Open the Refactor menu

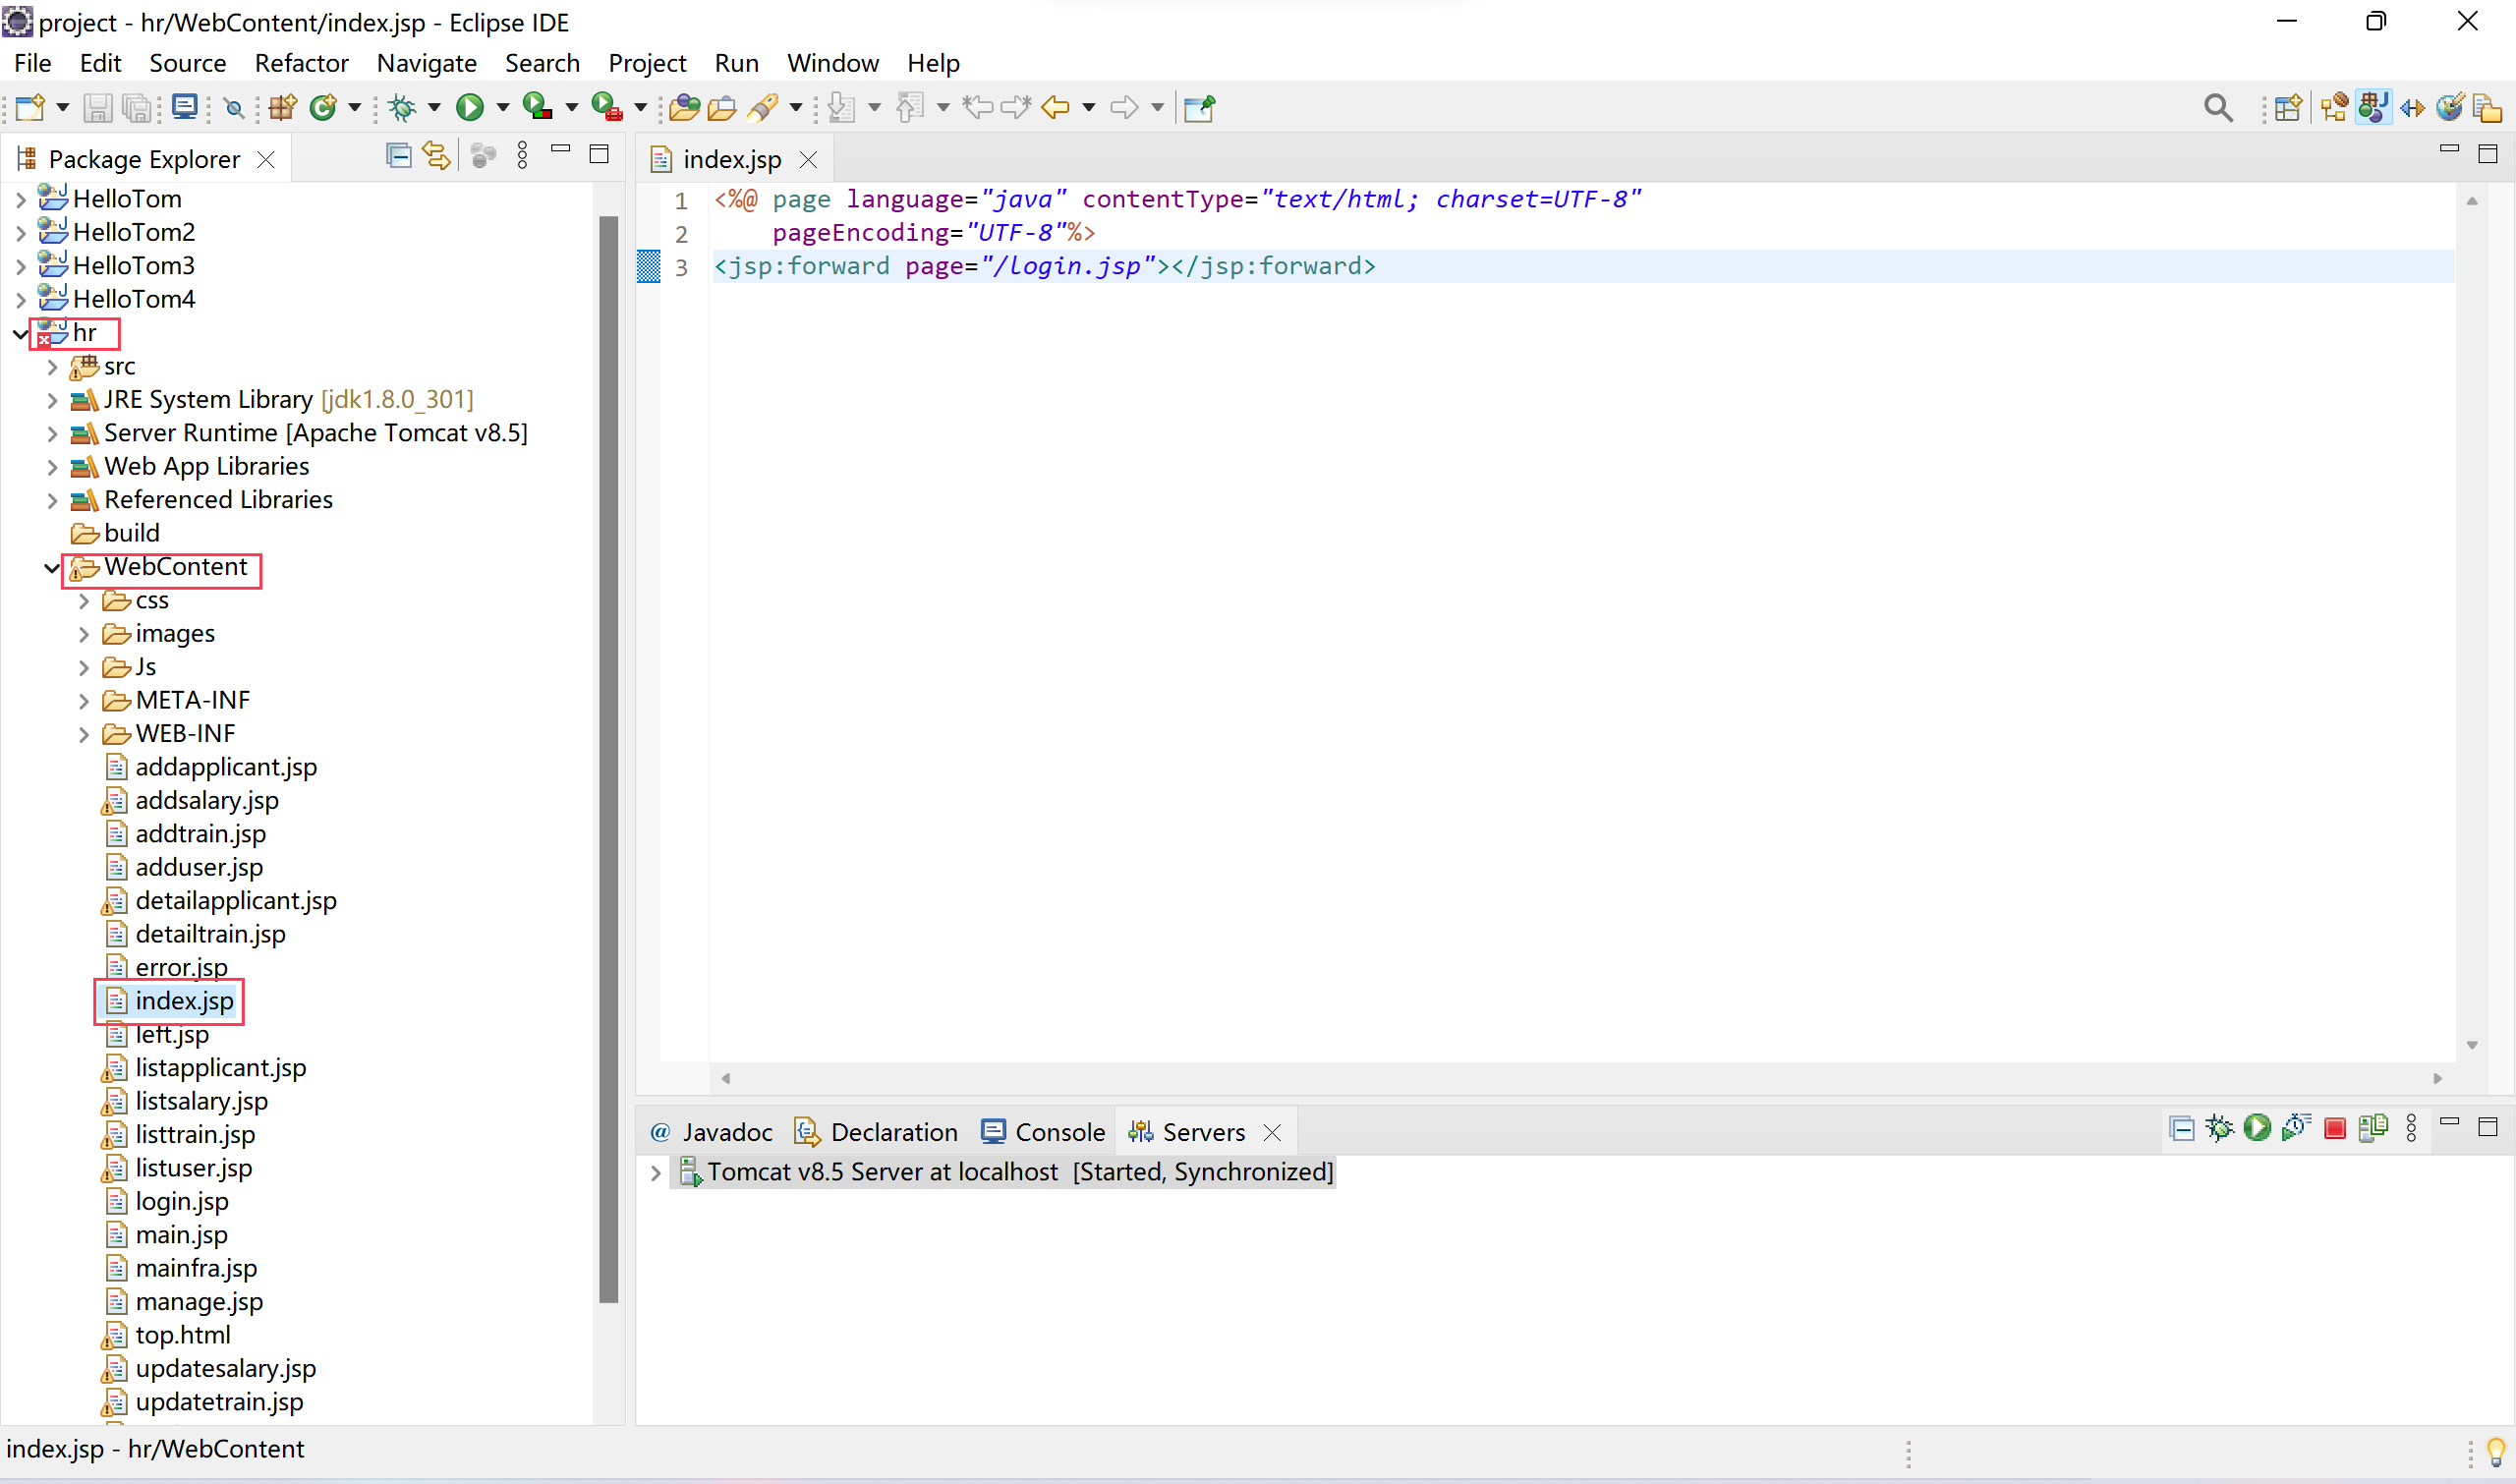301,63
